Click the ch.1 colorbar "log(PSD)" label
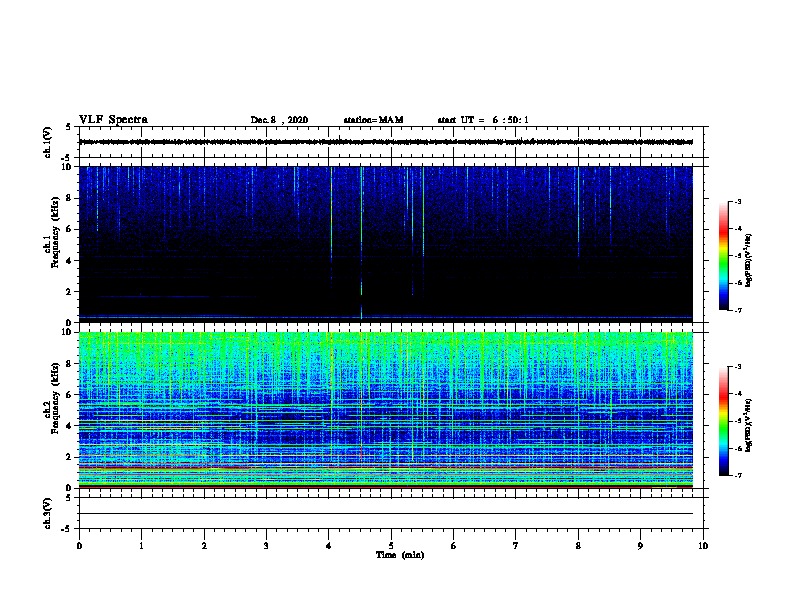 [x=749, y=260]
